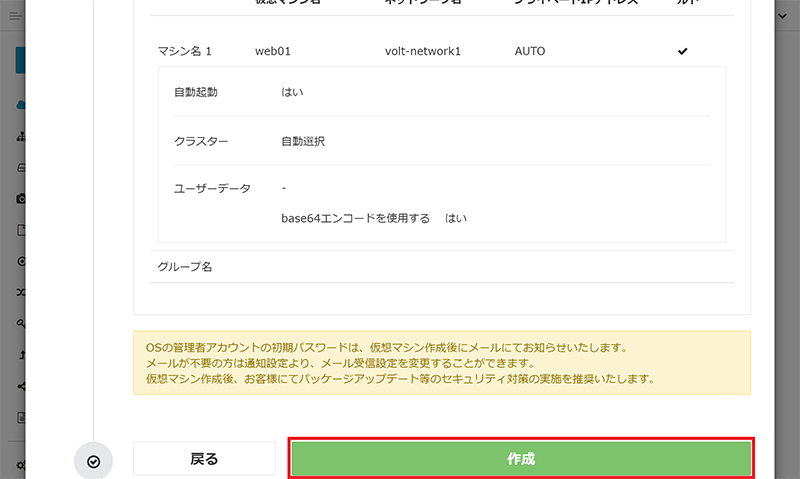Open the network sitemap icon in sidebar
The width and height of the screenshot is (800, 479).
21,136
